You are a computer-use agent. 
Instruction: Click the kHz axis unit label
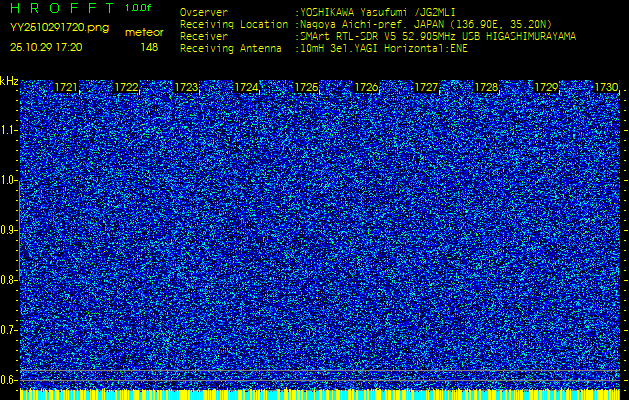click(9, 81)
